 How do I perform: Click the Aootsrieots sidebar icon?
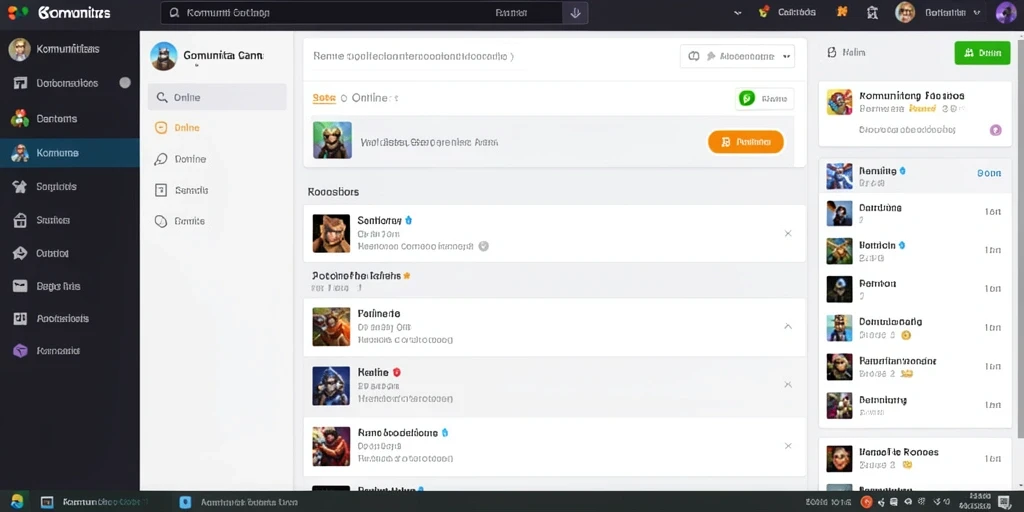tap(20, 319)
